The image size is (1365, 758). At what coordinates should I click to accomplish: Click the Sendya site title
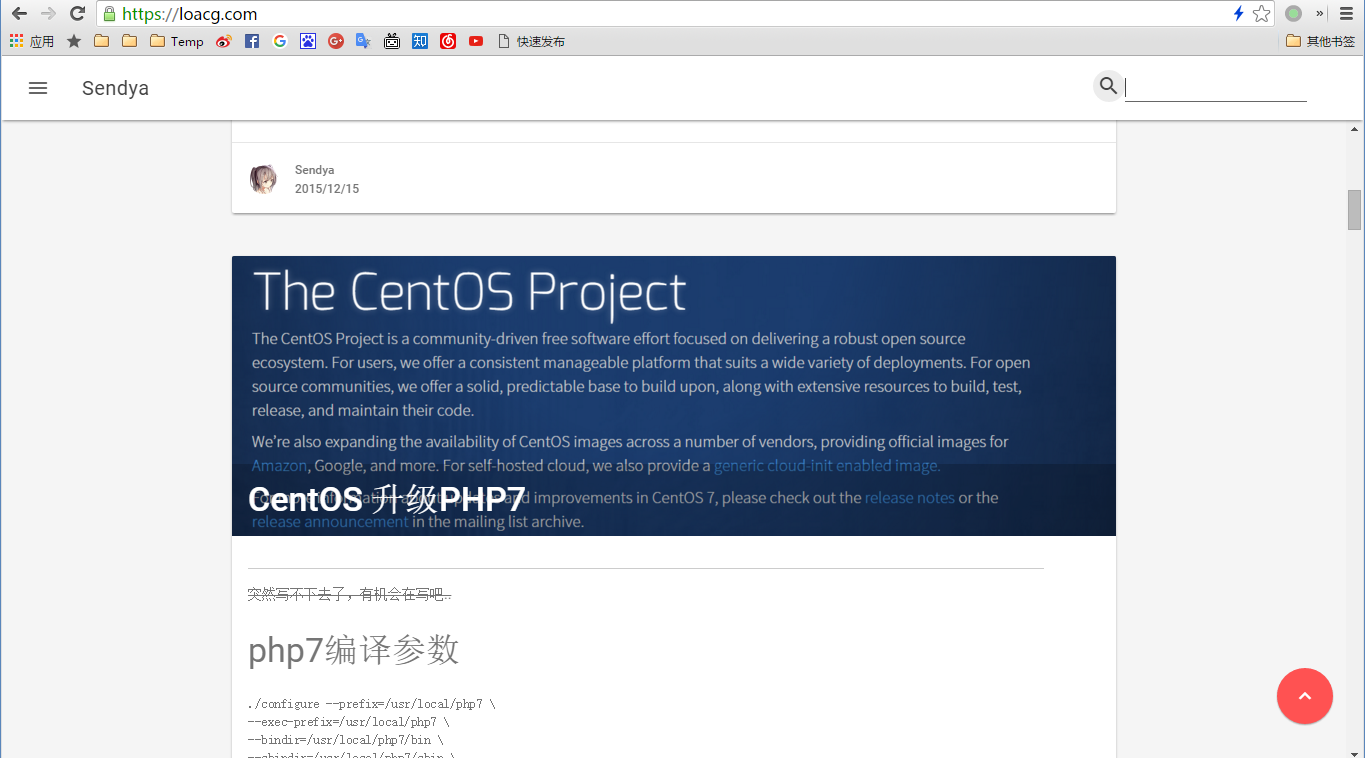(x=115, y=88)
